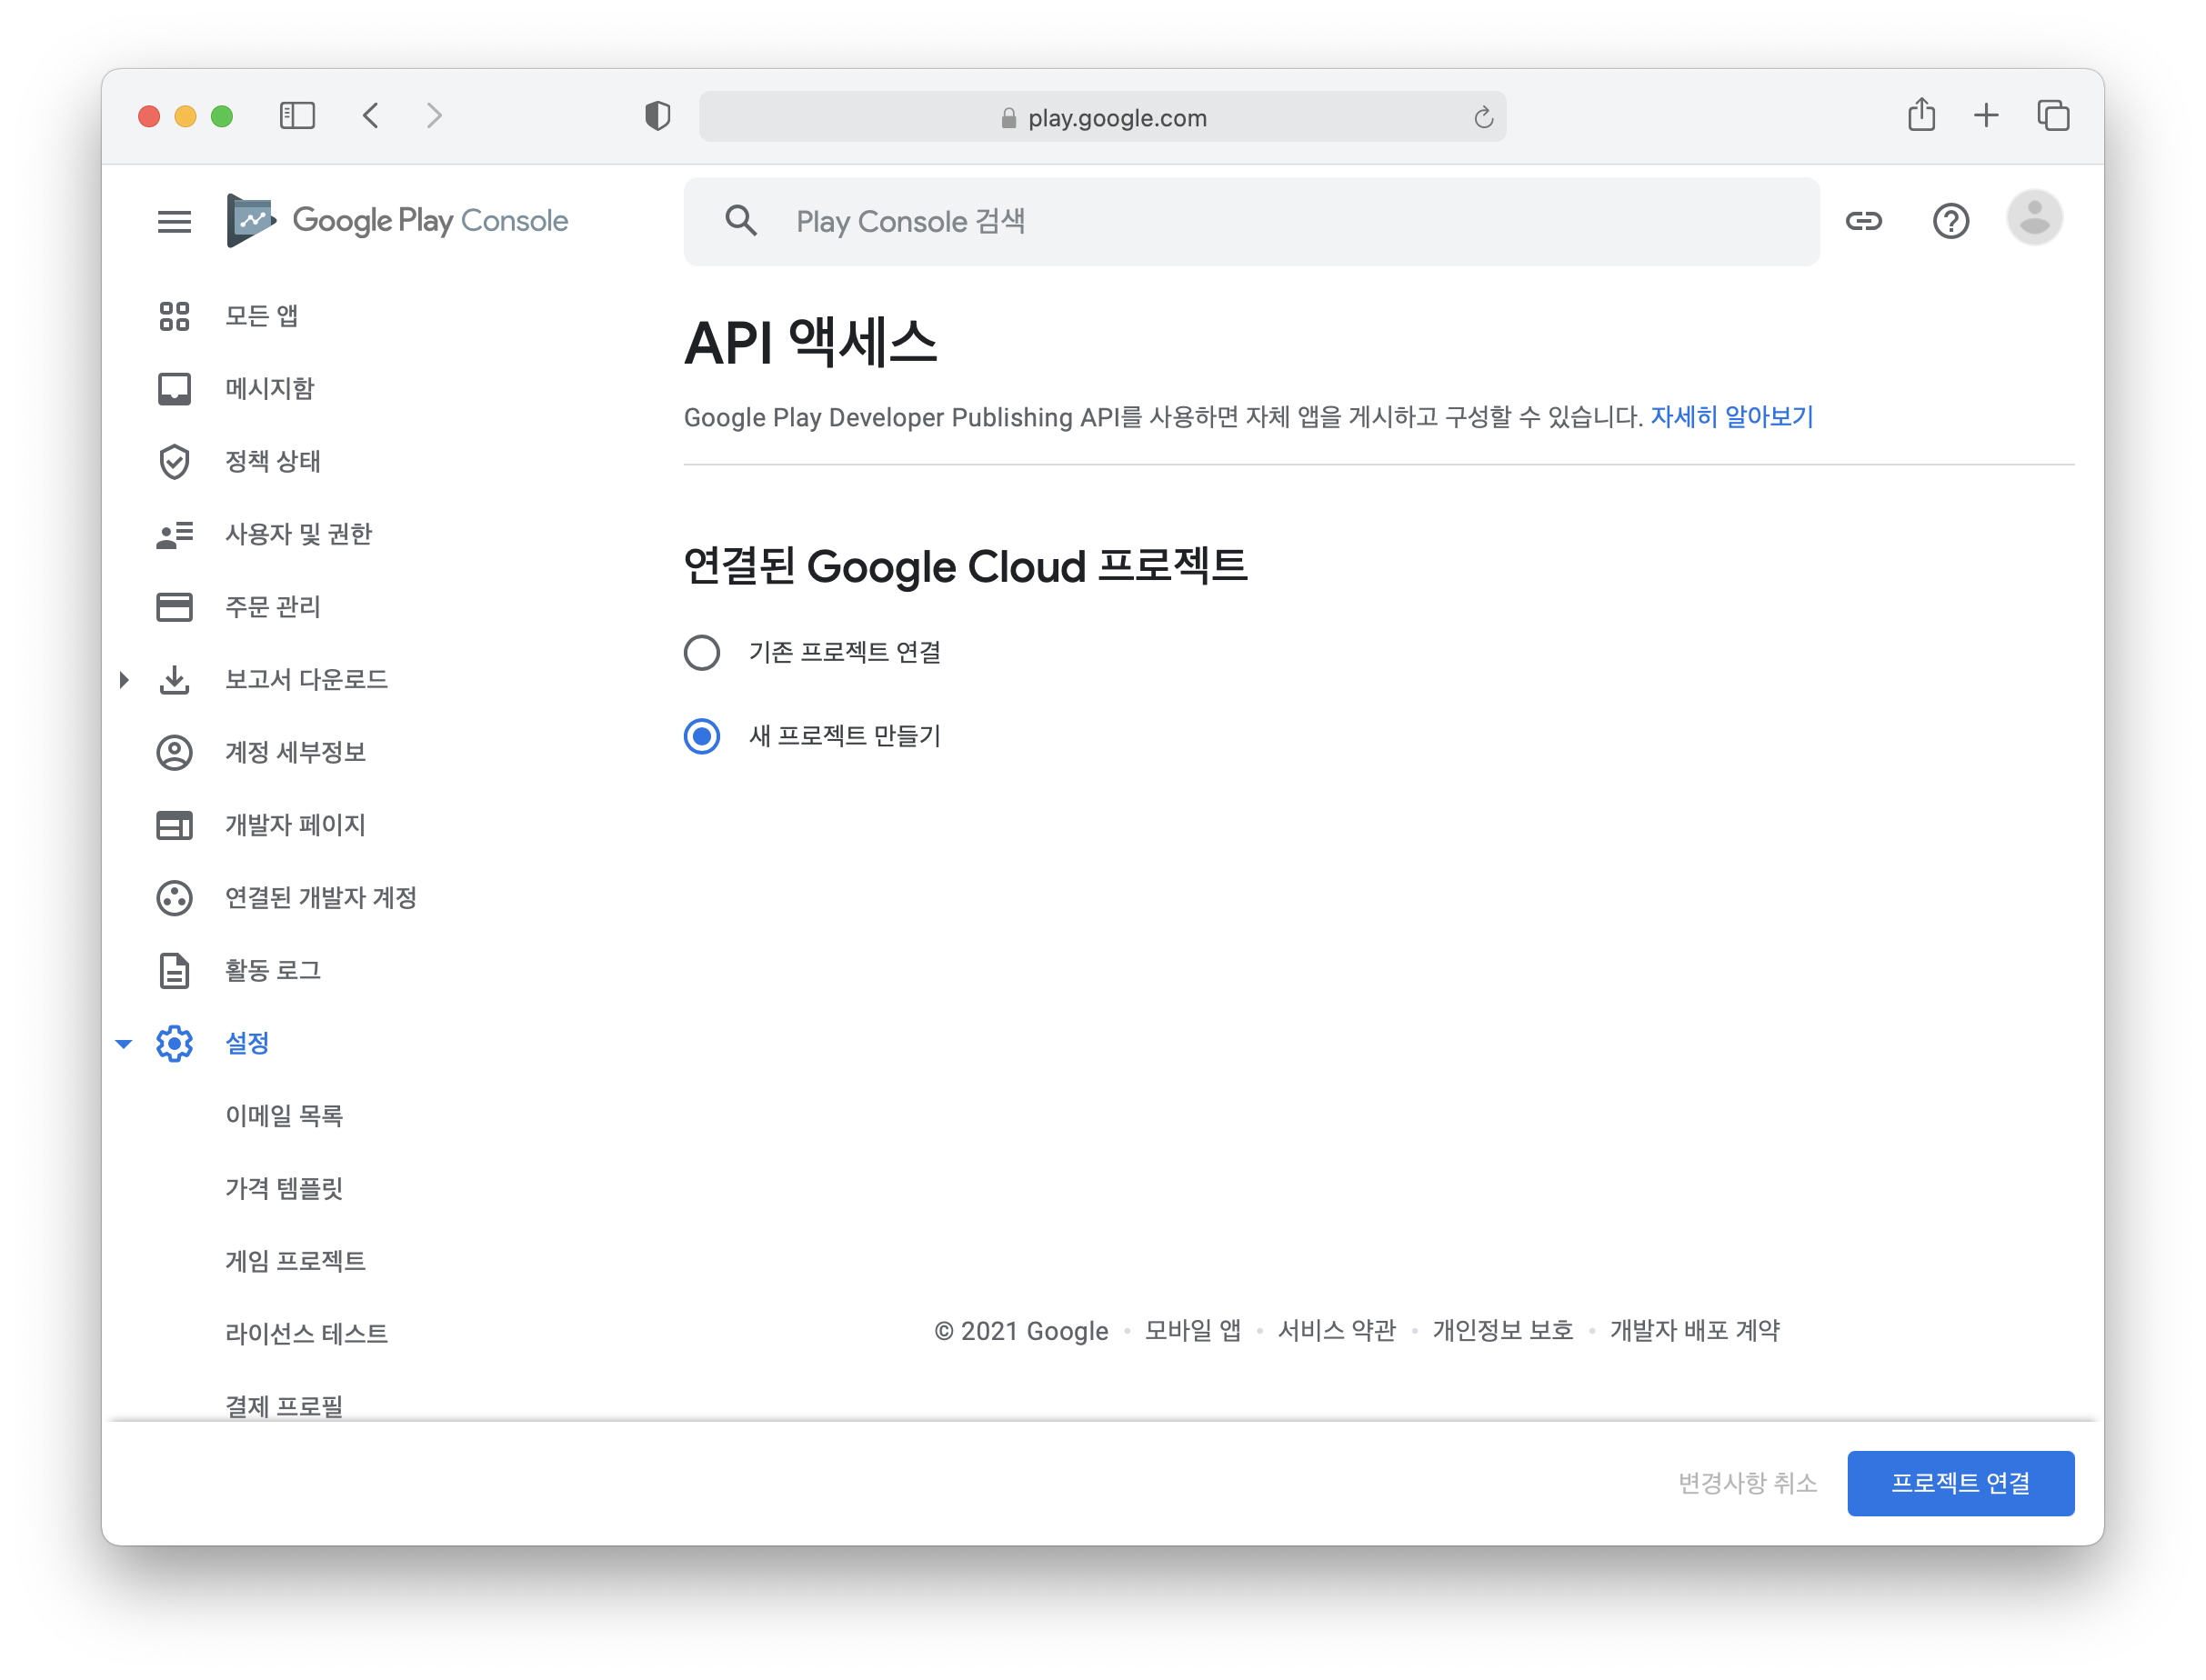Open 사용자 및 권한 menu item
Screen dimensions: 2206x1680
click(x=298, y=534)
